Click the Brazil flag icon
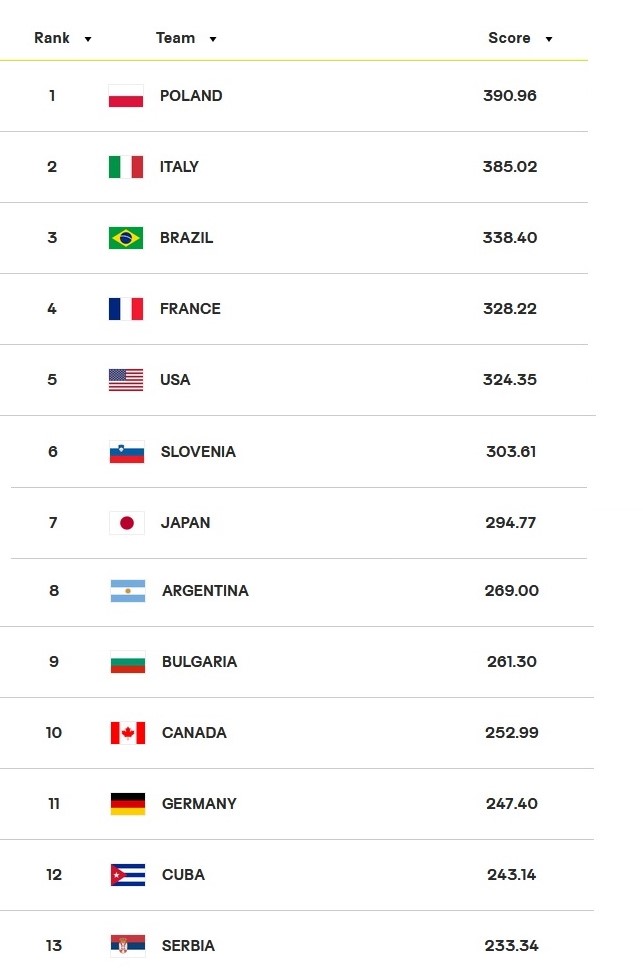The image size is (643, 978). [126, 238]
